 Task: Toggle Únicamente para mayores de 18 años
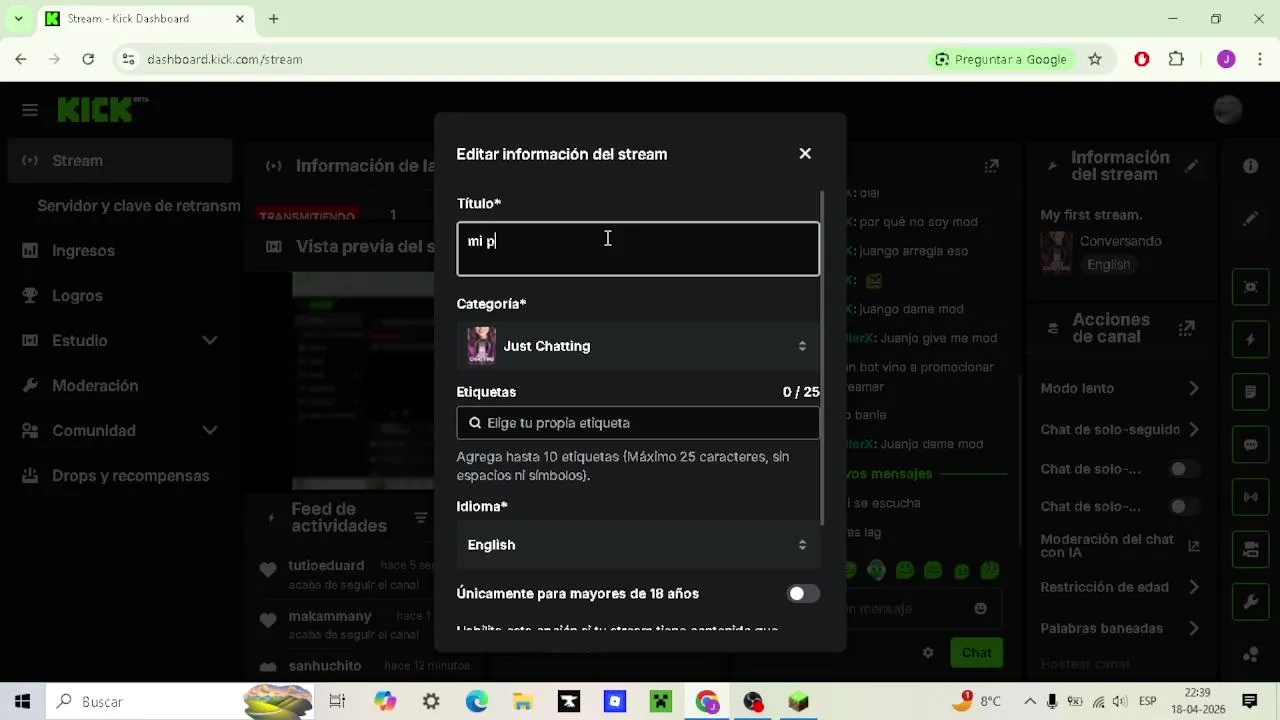click(x=802, y=594)
